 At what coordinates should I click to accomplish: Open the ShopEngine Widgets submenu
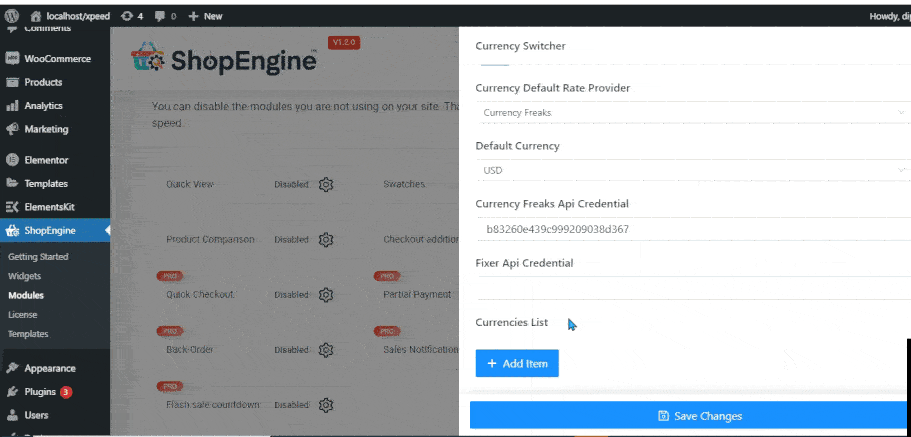(x=24, y=276)
